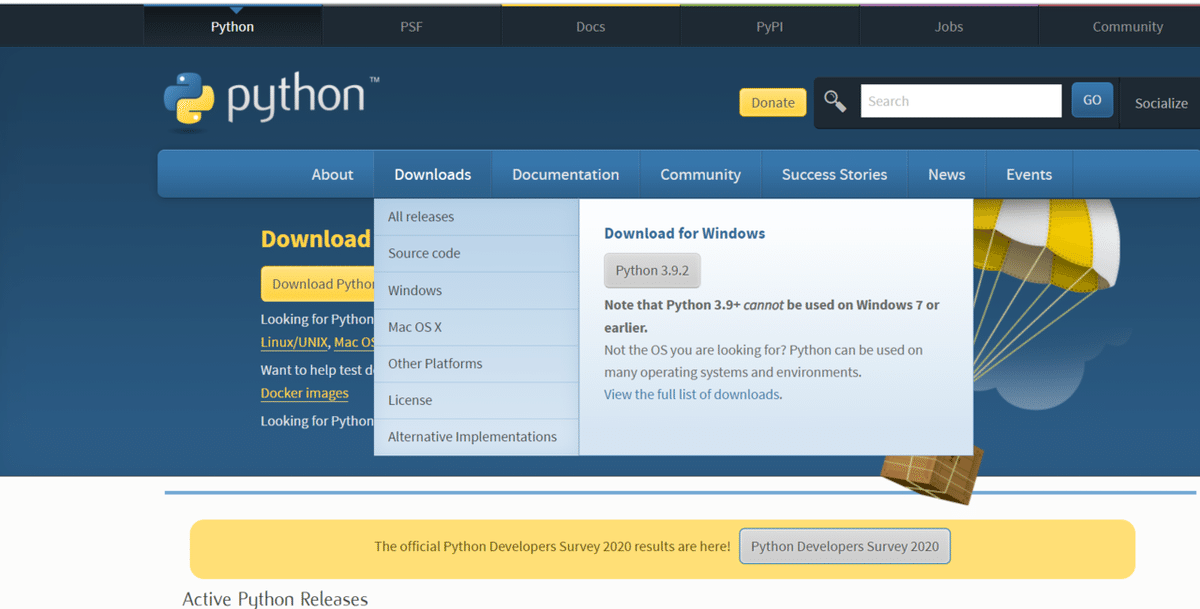The height and width of the screenshot is (609, 1200).
Task: Open the About navigation menu
Action: click(332, 174)
